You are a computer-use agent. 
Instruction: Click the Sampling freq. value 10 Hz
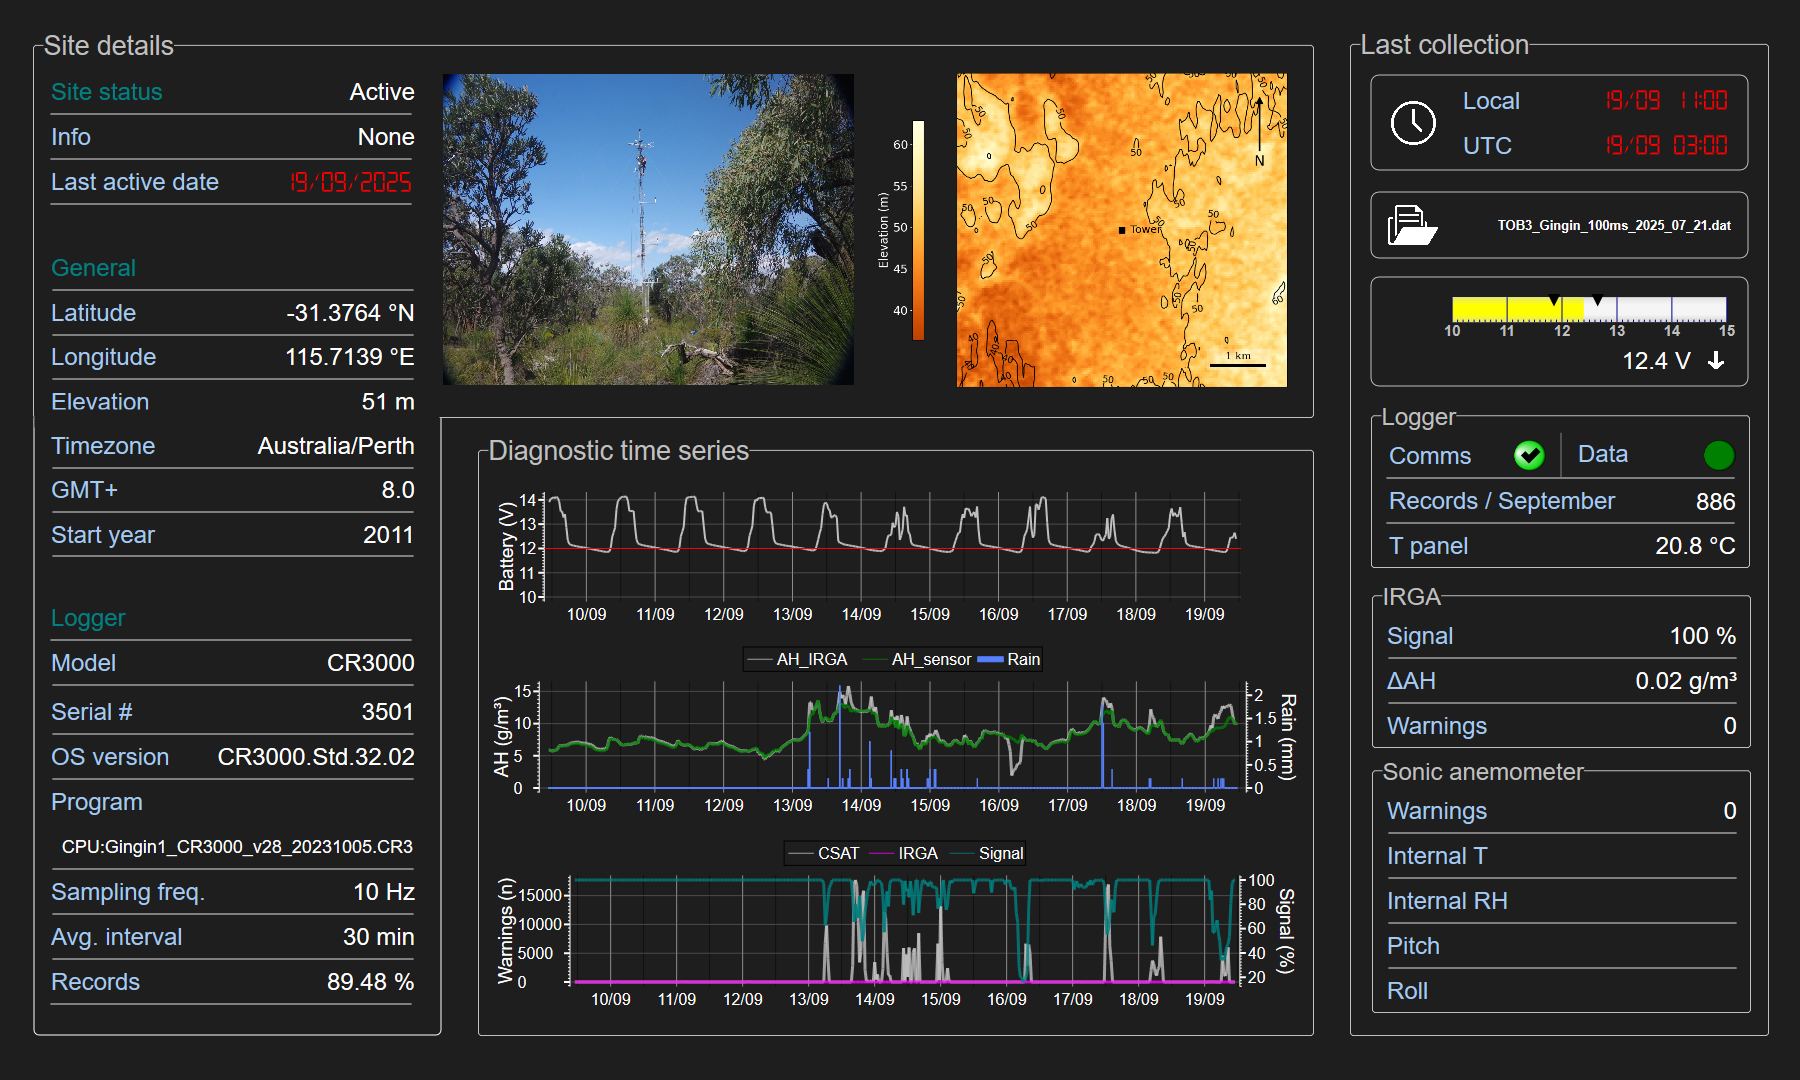pos(384,892)
